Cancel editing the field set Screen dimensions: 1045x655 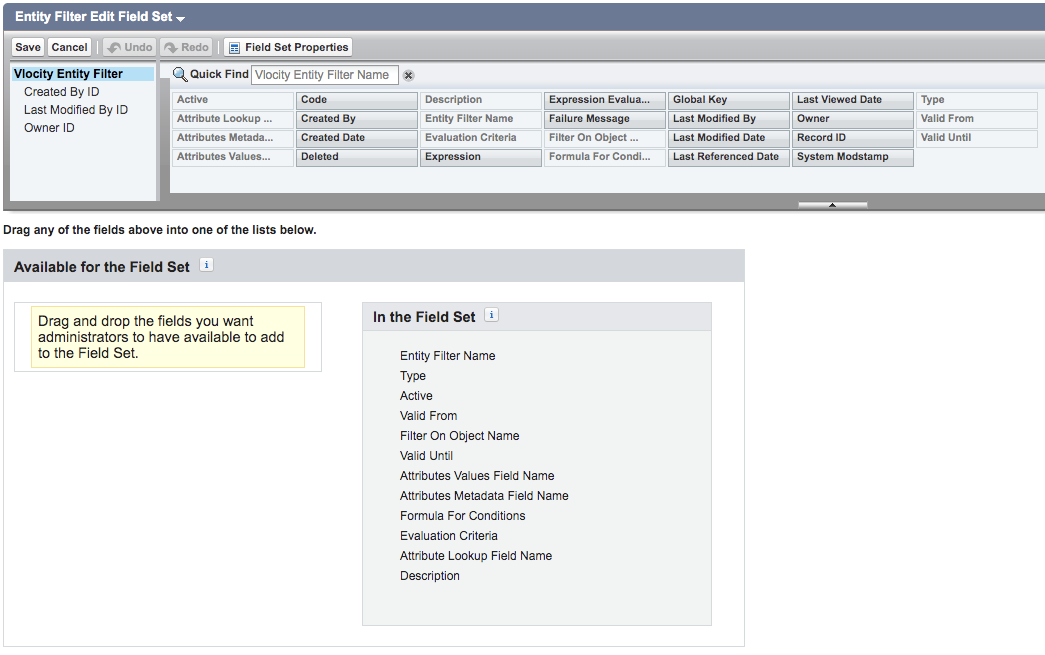pyautogui.click(x=69, y=47)
